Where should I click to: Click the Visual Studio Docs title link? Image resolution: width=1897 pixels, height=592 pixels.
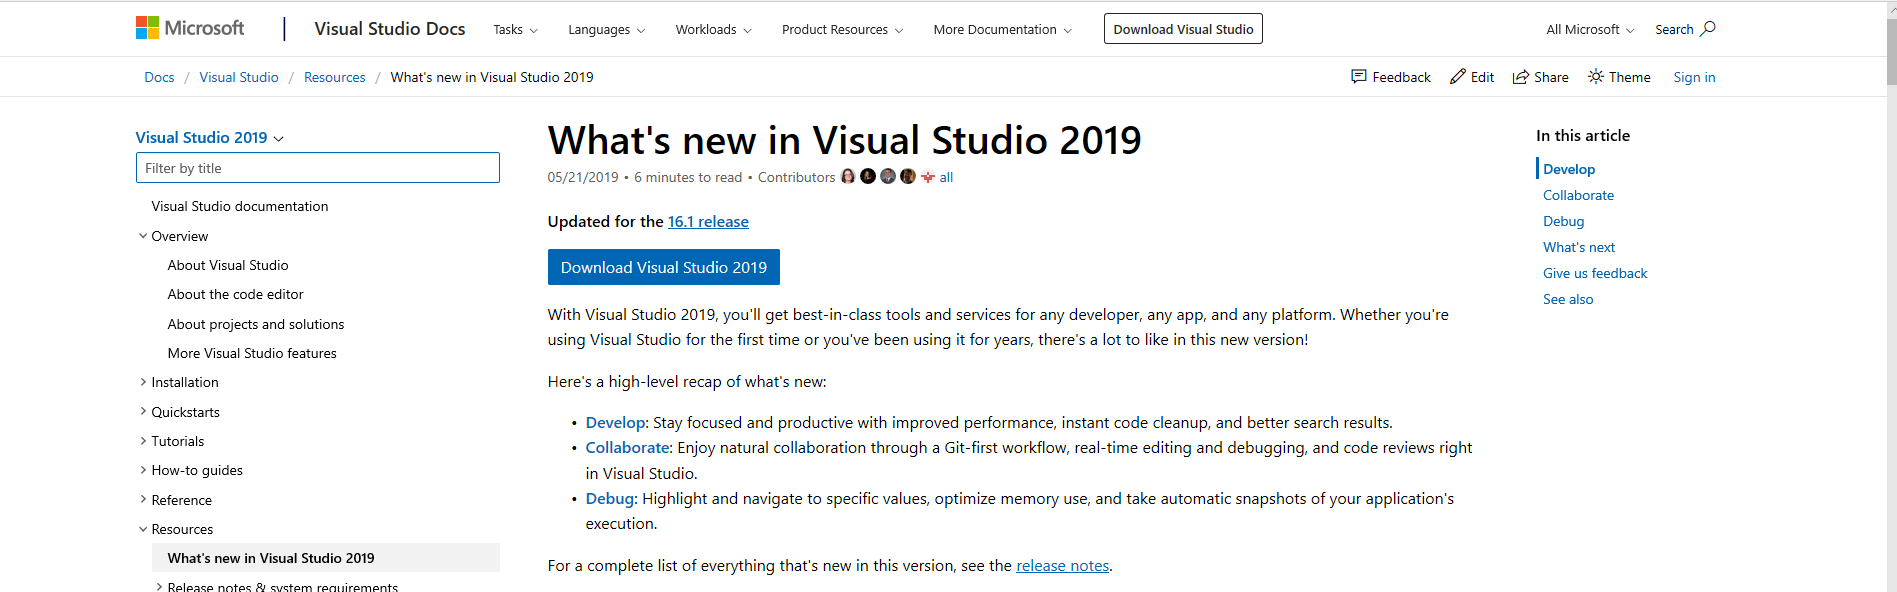coord(390,29)
